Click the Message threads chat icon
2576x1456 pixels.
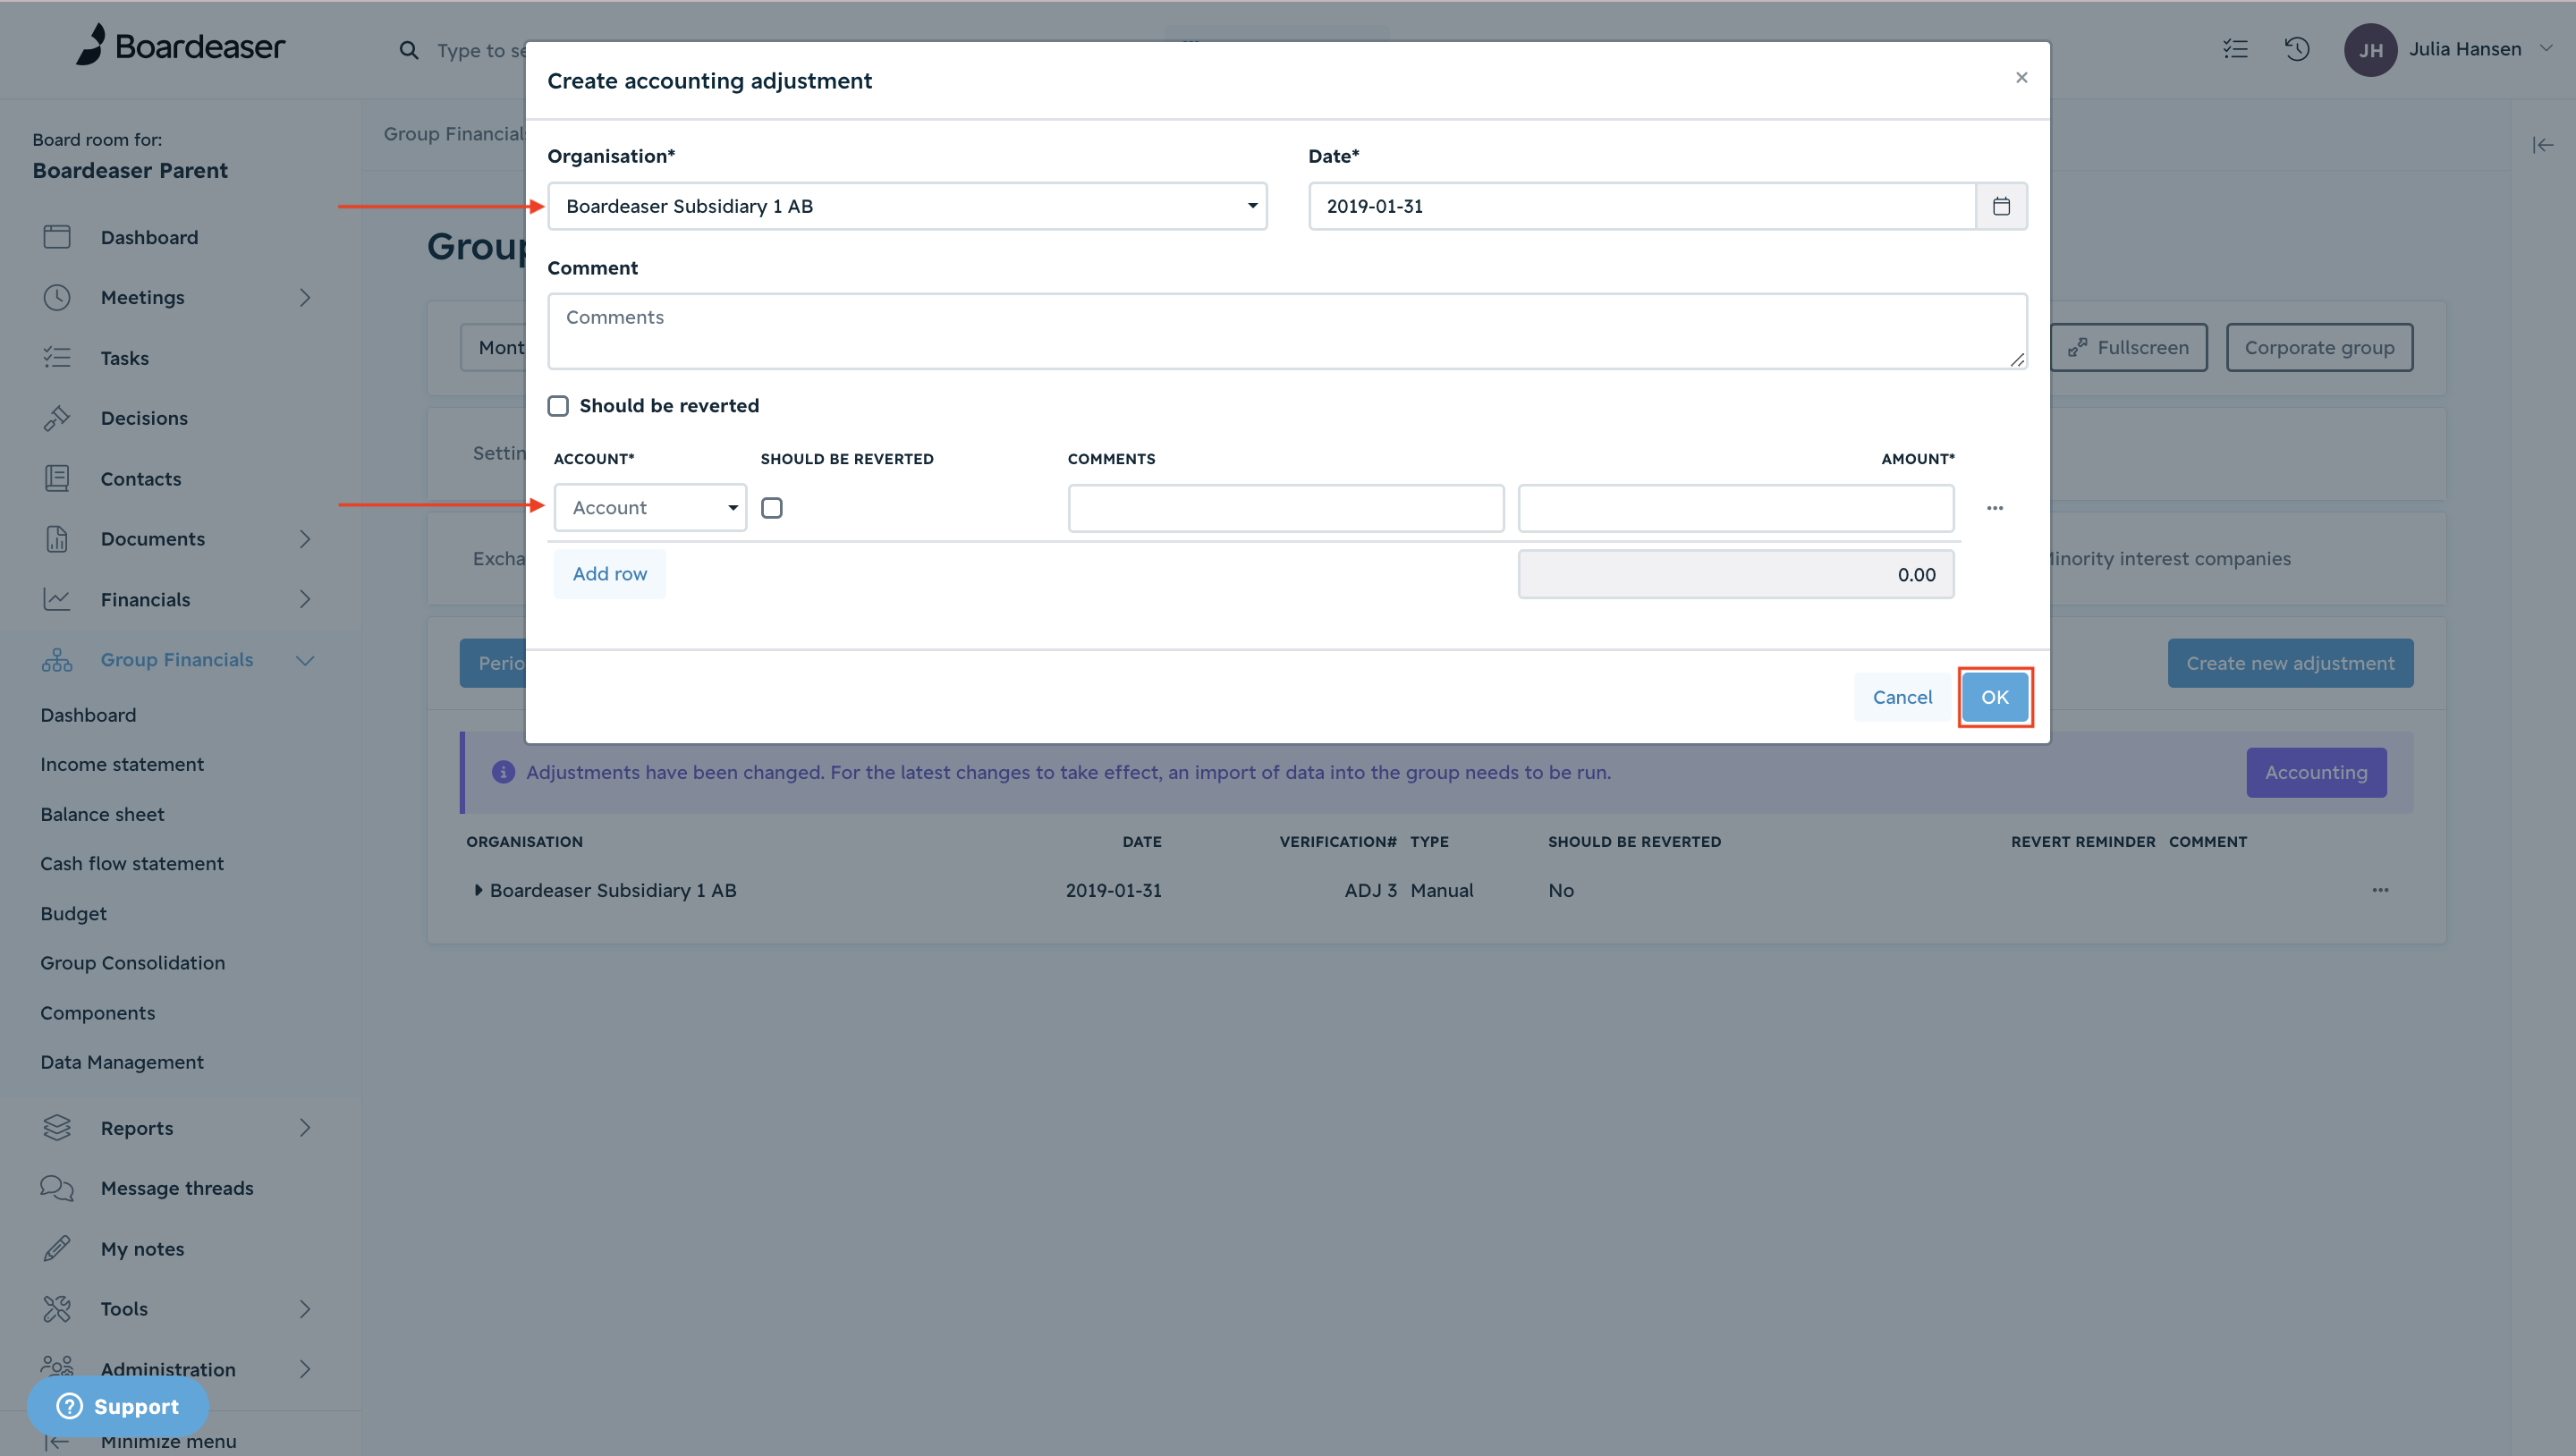(57, 1188)
